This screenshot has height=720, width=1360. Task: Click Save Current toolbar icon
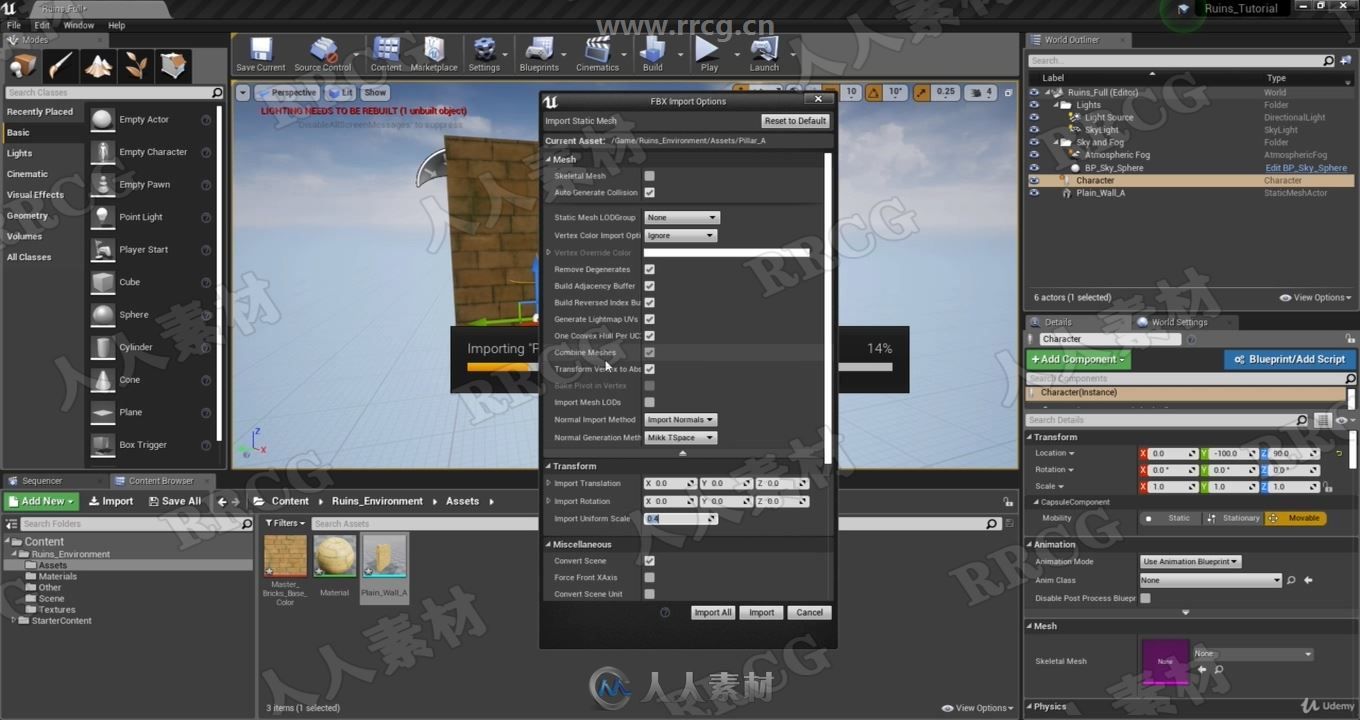(261, 54)
